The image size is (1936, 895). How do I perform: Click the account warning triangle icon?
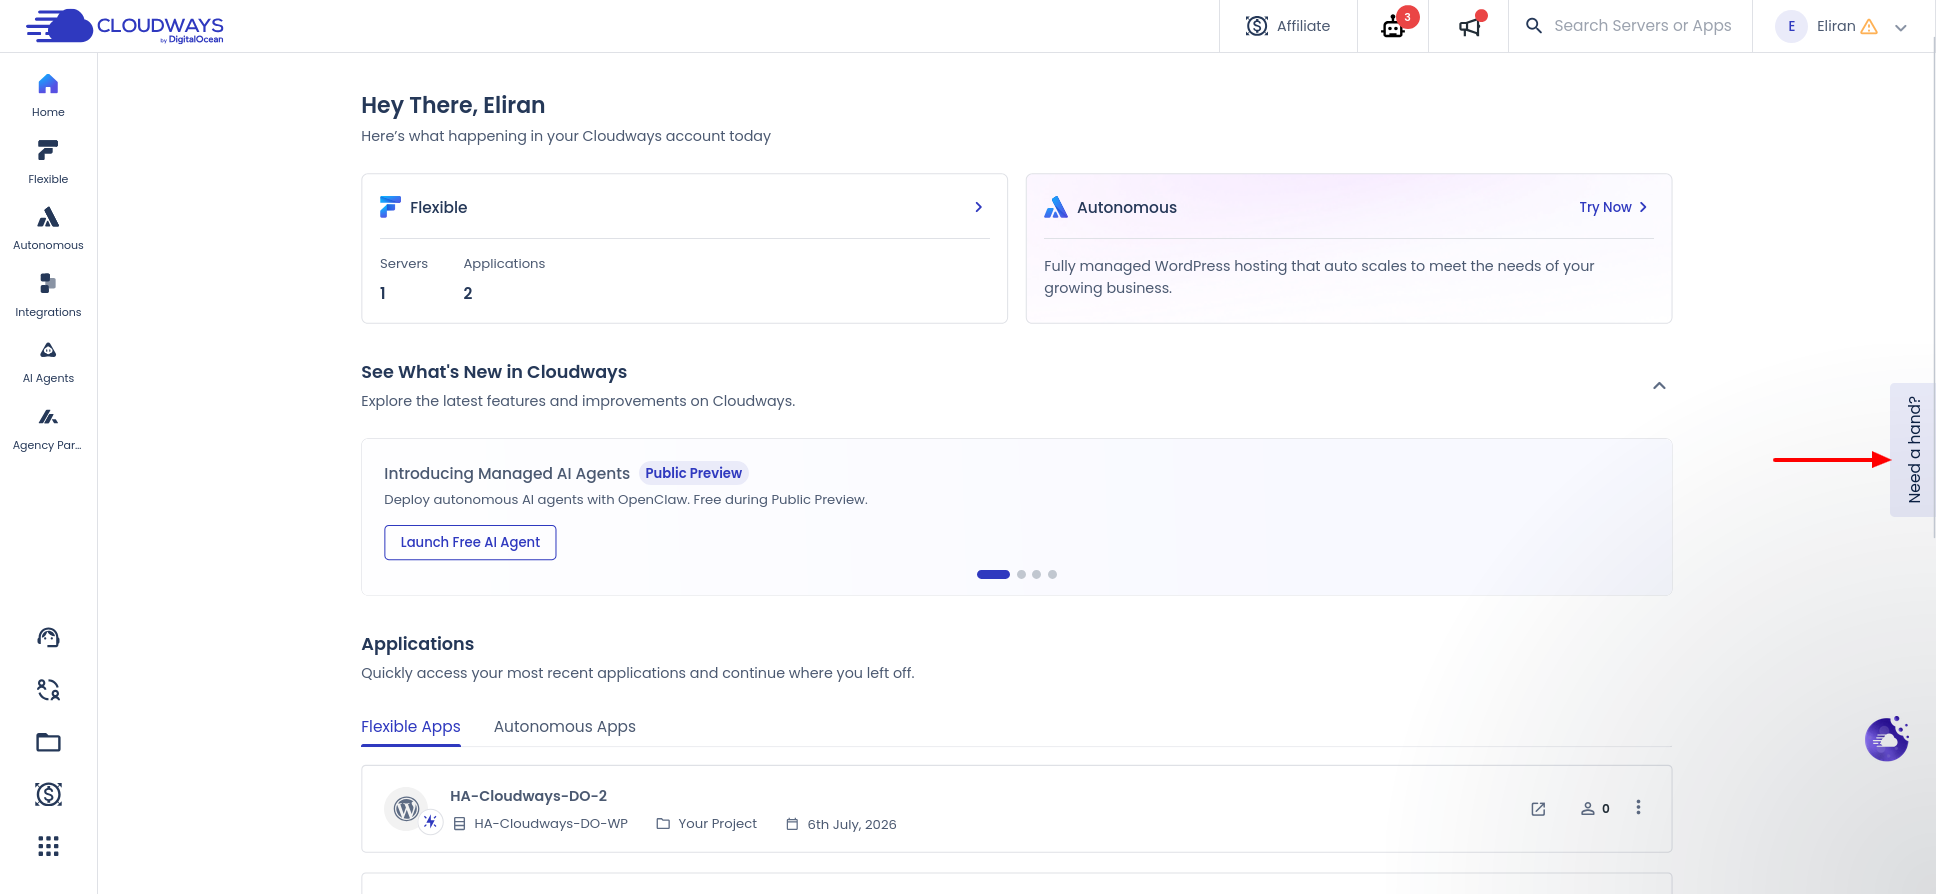(x=1869, y=27)
